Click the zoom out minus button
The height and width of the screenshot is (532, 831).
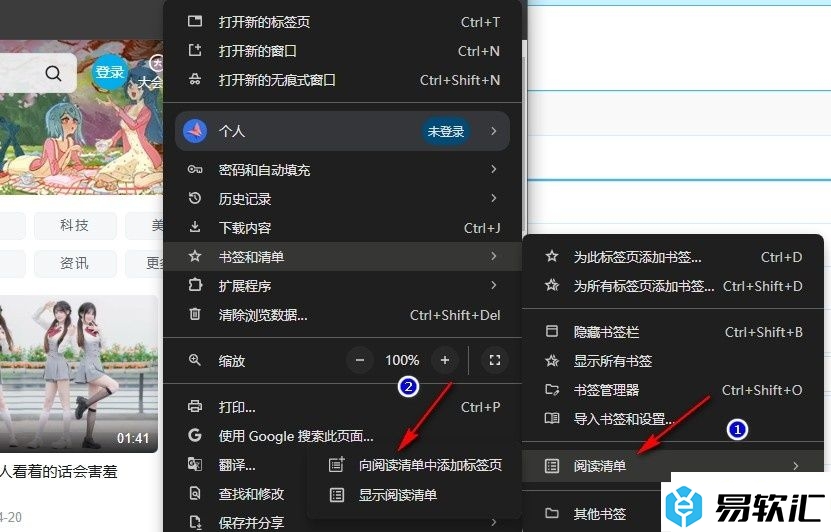click(x=360, y=360)
